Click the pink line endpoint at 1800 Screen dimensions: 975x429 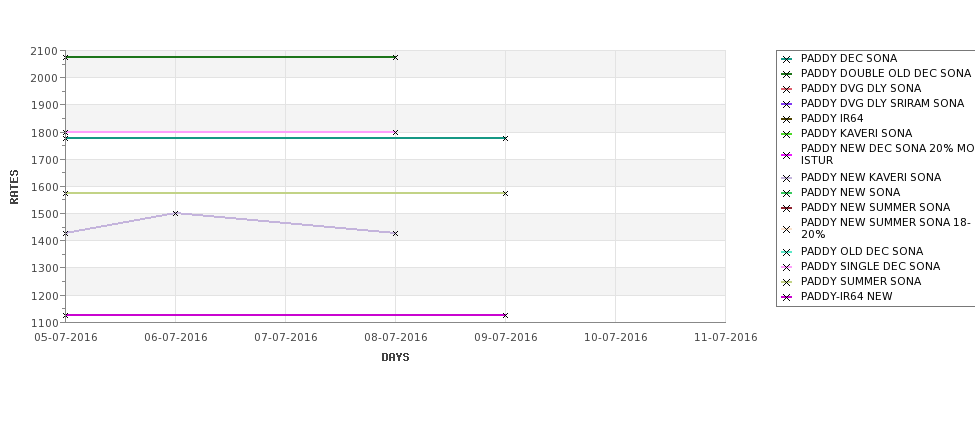click(395, 132)
